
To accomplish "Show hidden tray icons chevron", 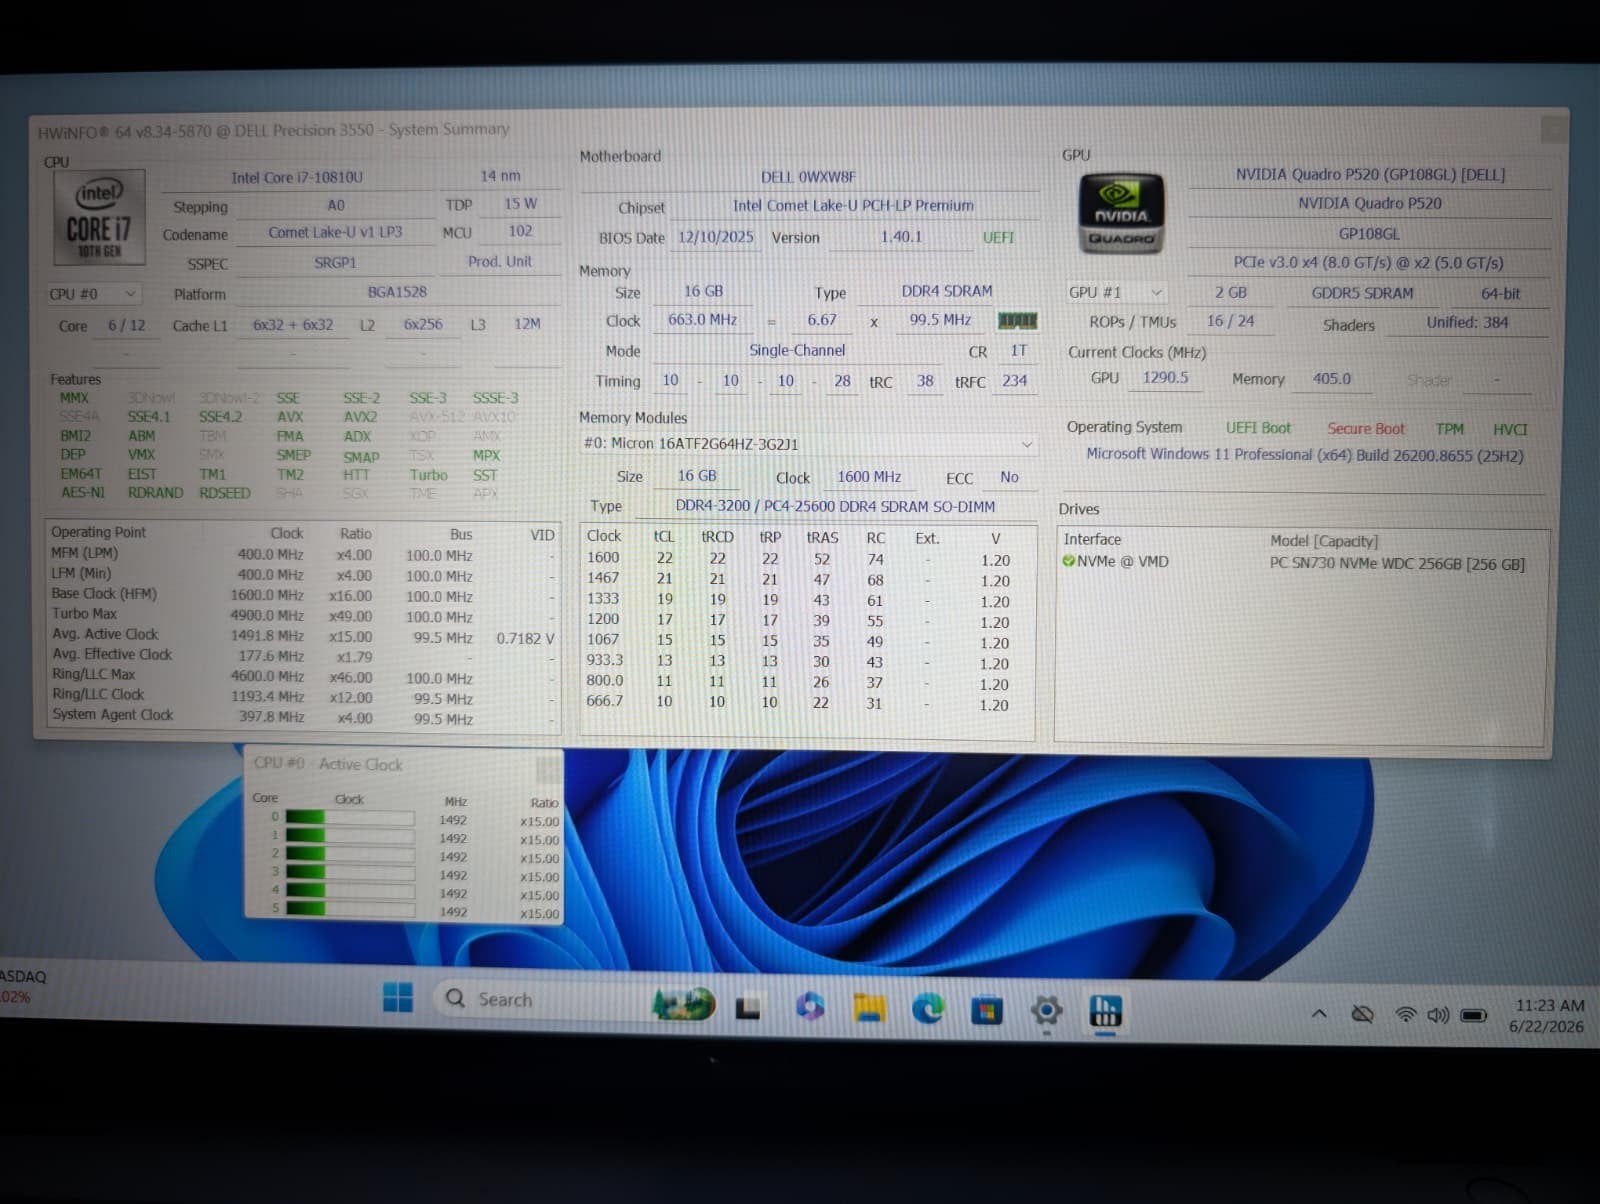I will point(1319,1014).
